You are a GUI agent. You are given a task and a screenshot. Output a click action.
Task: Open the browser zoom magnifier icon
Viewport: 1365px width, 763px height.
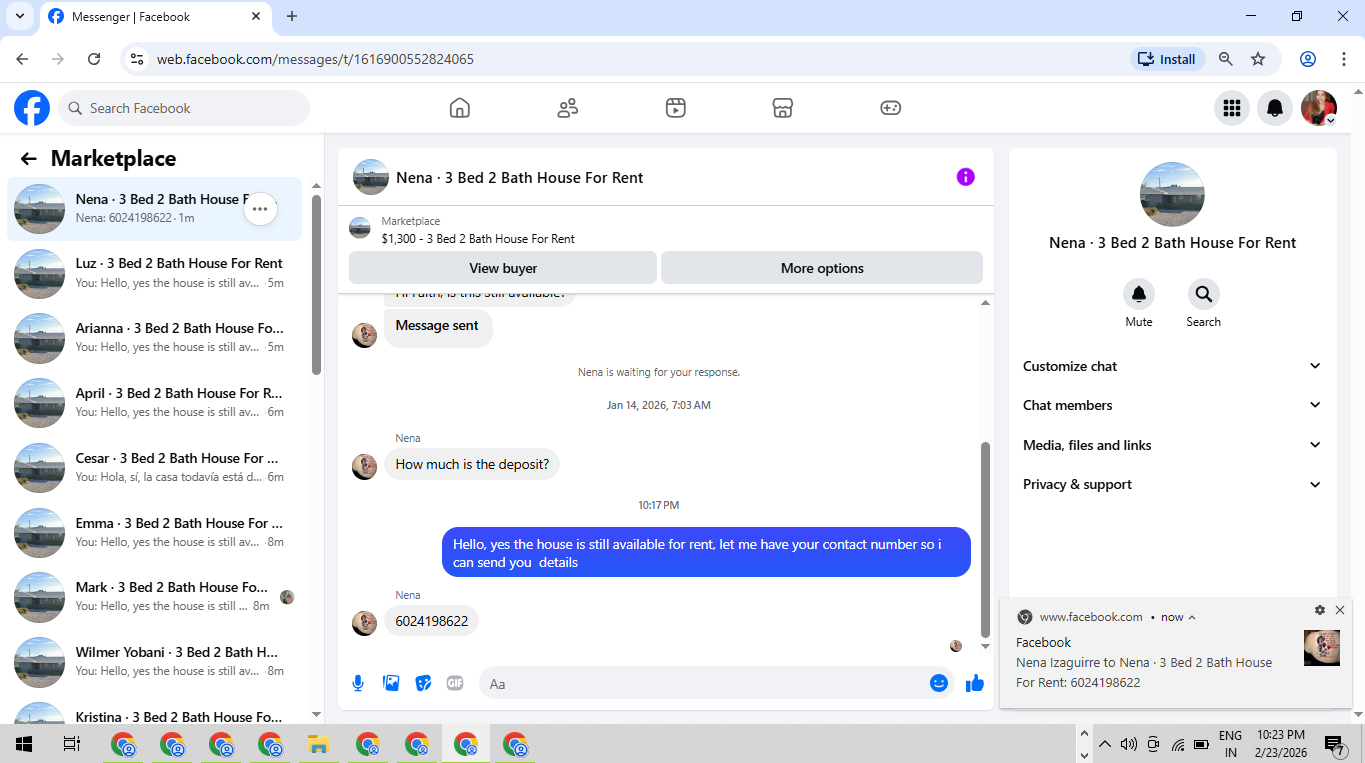coord(1226,59)
